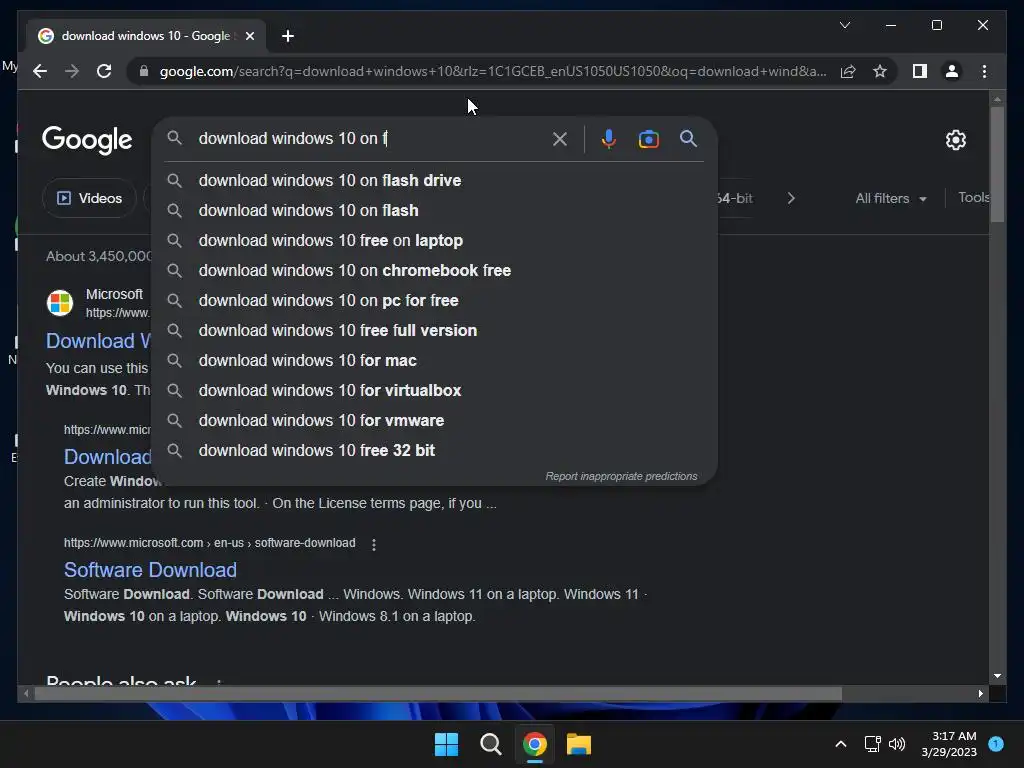Viewport: 1024px width, 768px height.
Task: Click inside the Google search input
Action: point(369,138)
